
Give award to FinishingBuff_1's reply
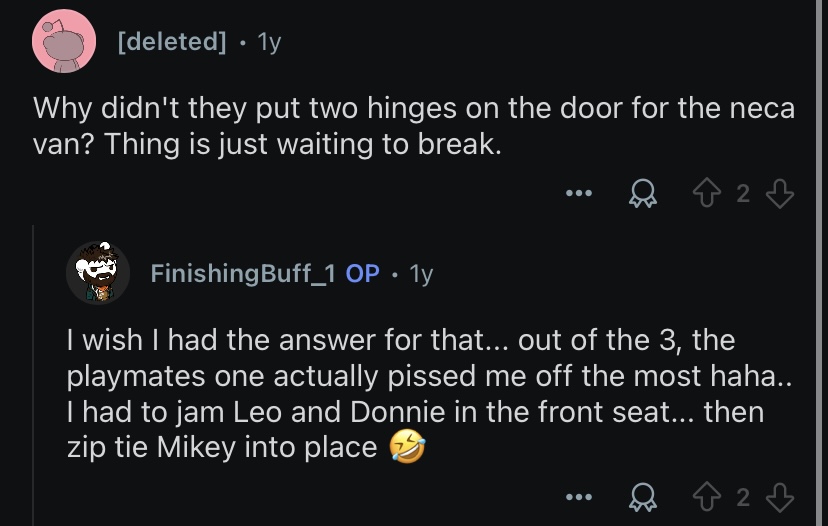point(643,497)
